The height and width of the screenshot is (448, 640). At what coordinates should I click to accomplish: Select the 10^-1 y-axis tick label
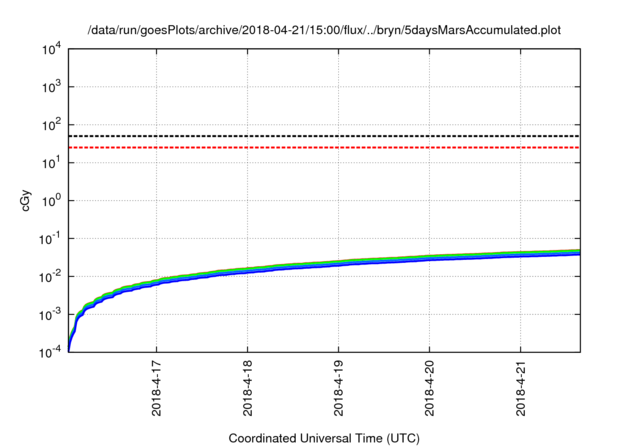(x=48, y=239)
